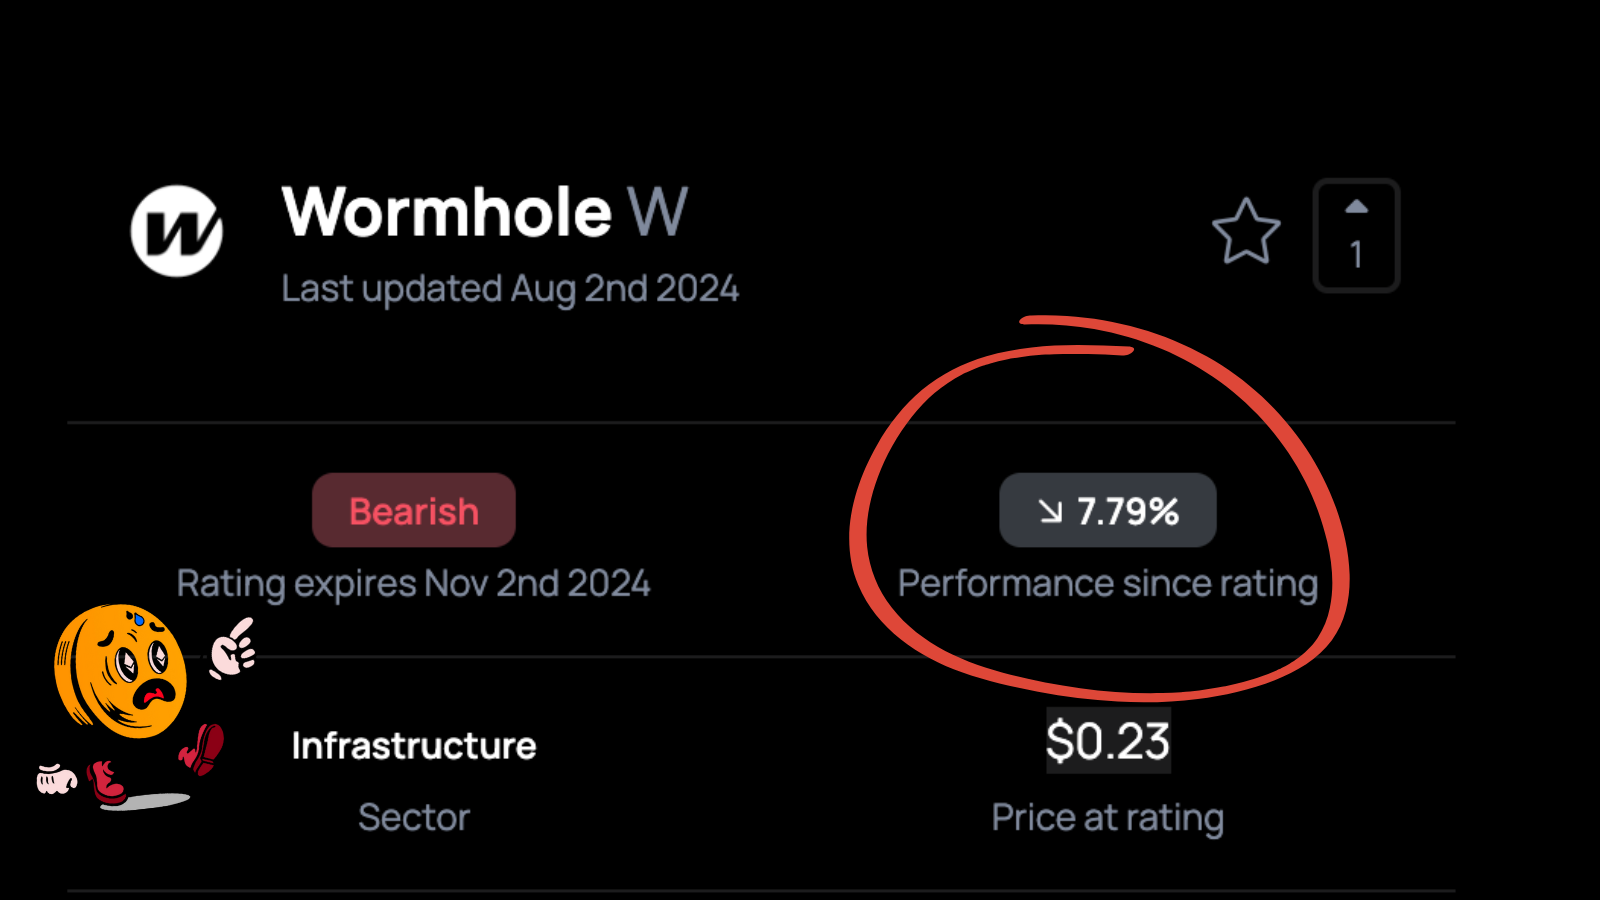Image resolution: width=1600 pixels, height=900 pixels.
Task: Click the Infrastructure sector value
Action: point(414,746)
